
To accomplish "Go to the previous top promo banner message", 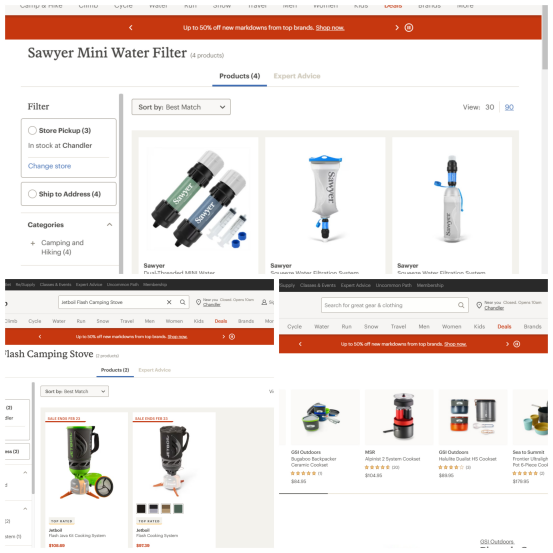I will point(131,28).
